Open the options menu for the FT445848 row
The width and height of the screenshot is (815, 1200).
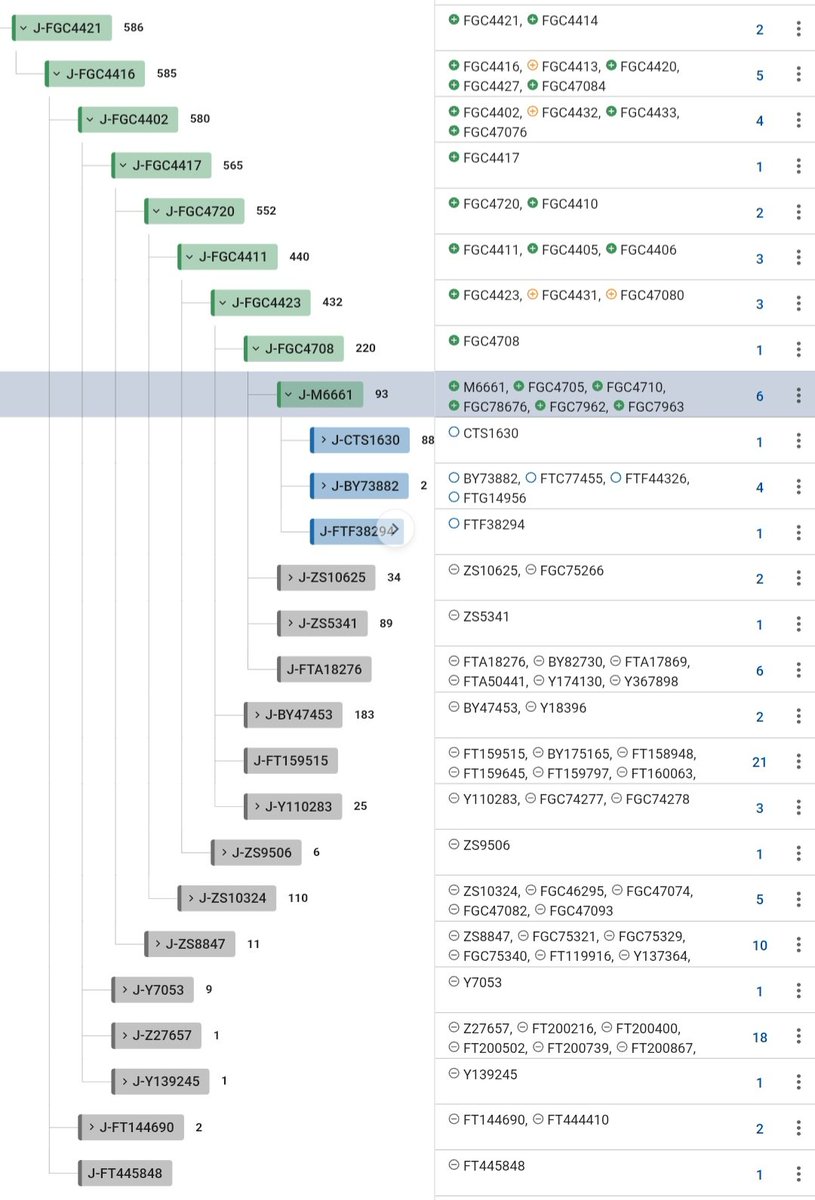798,1174
